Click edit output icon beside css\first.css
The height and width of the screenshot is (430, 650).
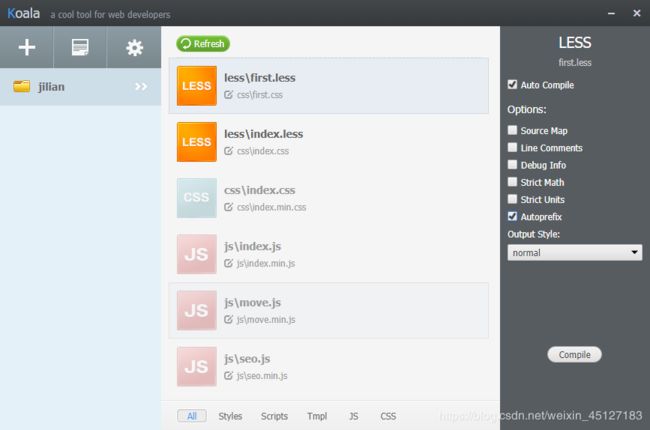(x=228, y=95)
